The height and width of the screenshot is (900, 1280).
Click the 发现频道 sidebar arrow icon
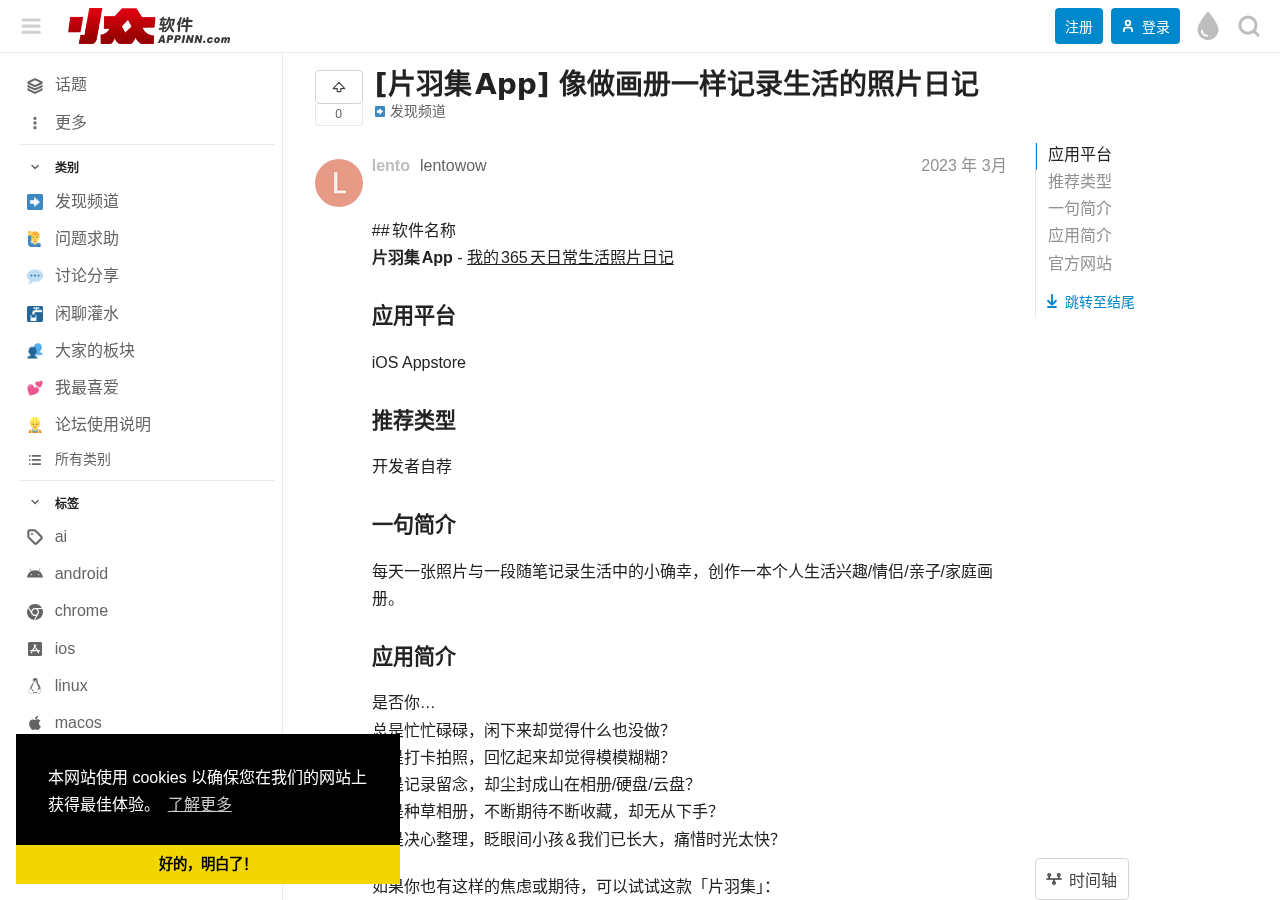35,202
